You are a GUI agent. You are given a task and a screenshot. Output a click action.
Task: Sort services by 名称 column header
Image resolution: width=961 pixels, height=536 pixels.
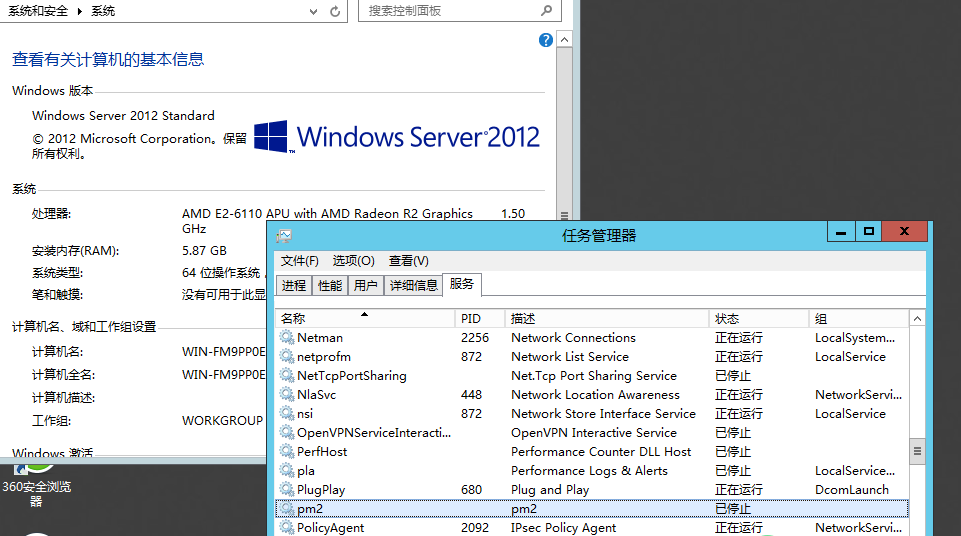[365, 319]
